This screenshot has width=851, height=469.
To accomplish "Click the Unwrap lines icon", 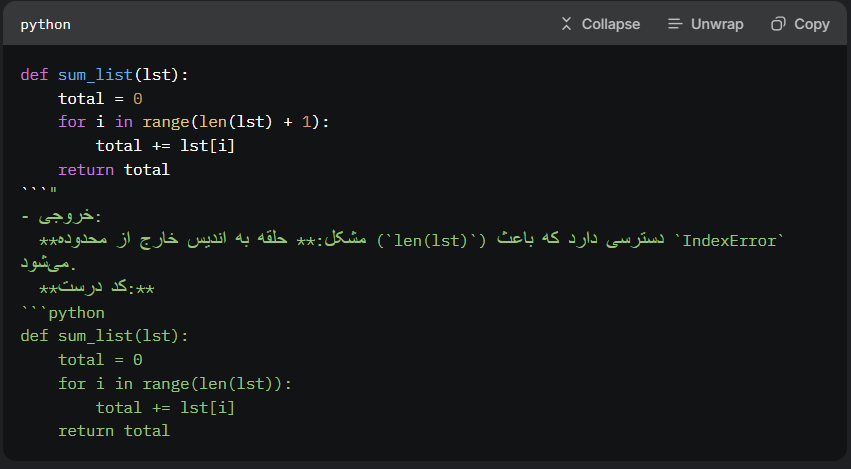I will 675,24.
